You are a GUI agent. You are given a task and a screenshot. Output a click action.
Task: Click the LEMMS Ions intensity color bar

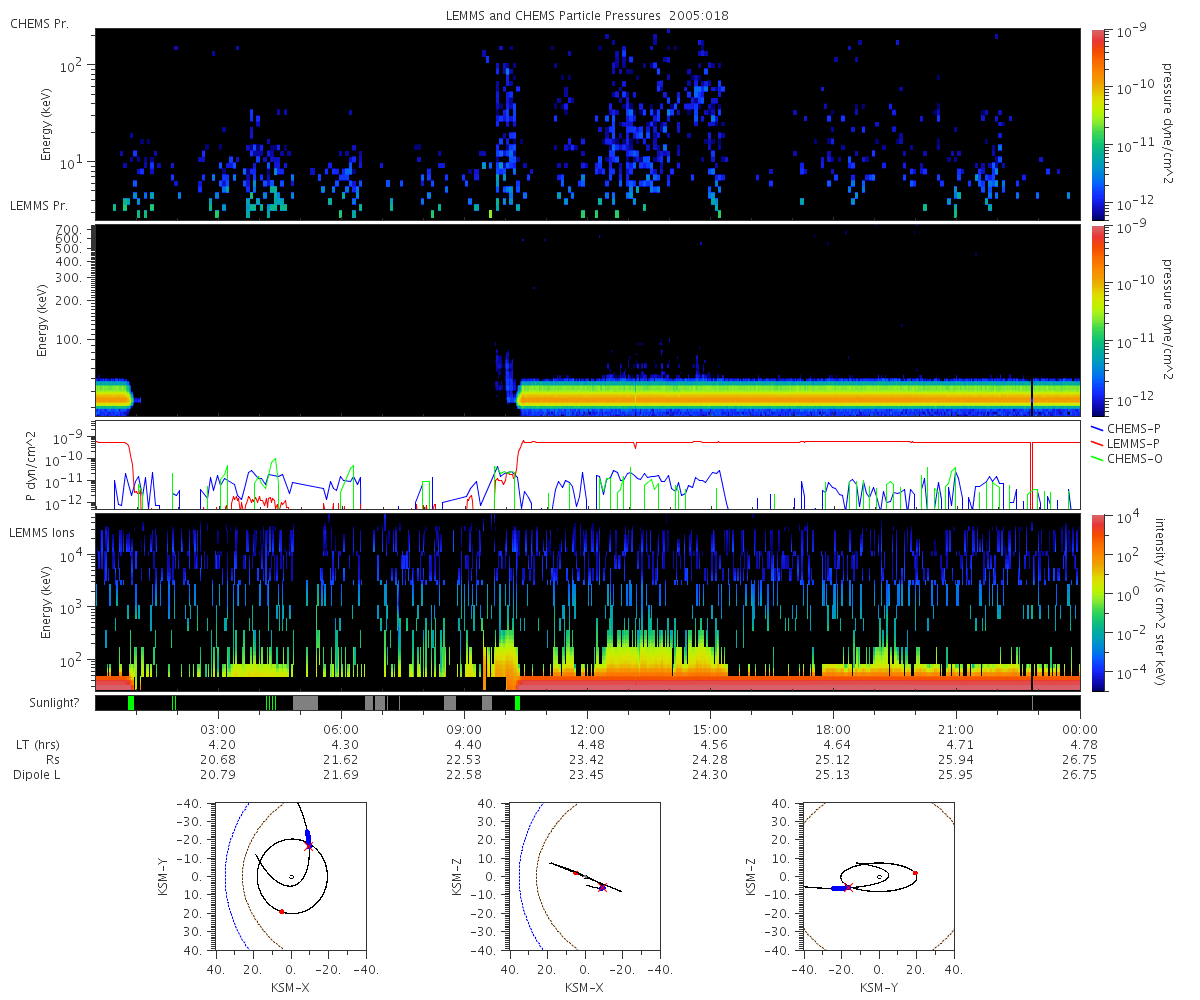point(1097,603)
